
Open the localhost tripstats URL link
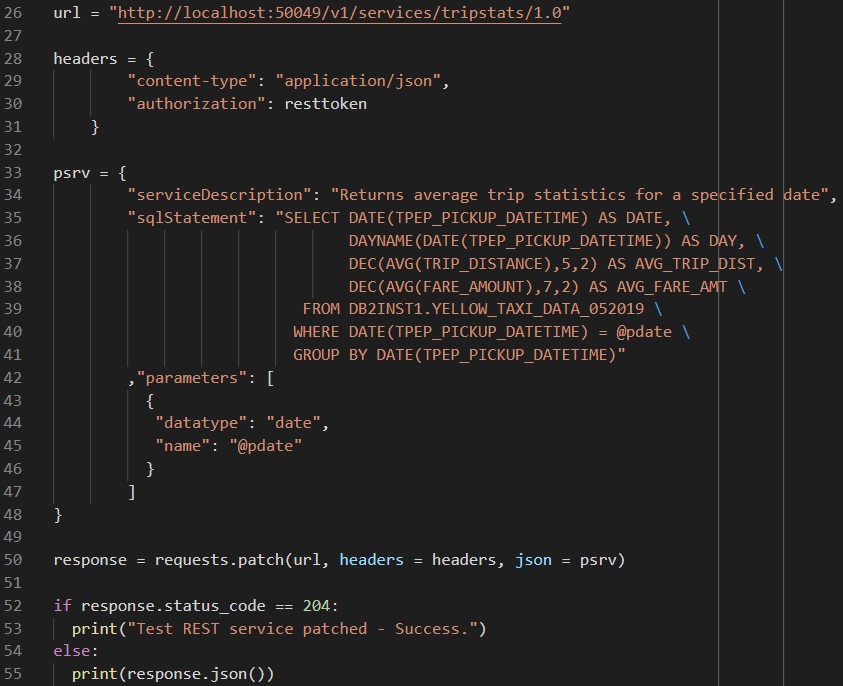[x=339, y=12]
